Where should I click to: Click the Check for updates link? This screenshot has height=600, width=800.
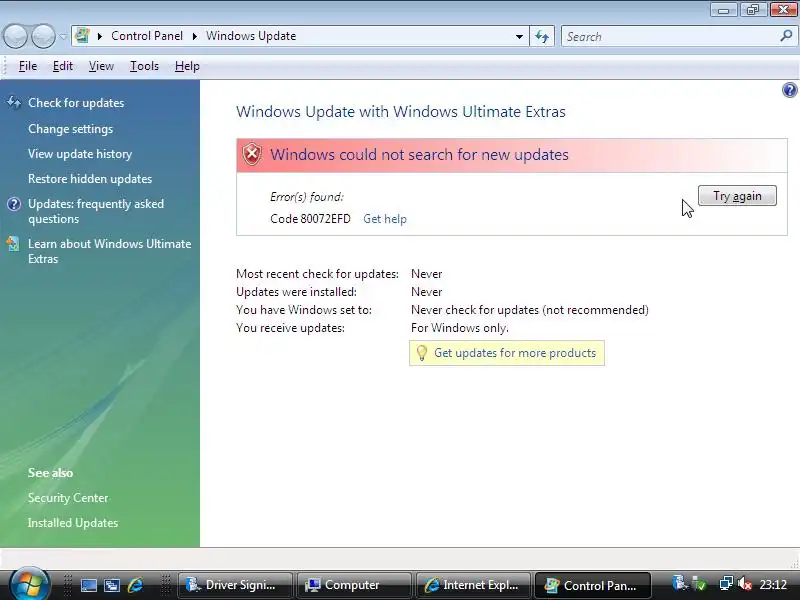pyautogui.click(x=76, y=103)
